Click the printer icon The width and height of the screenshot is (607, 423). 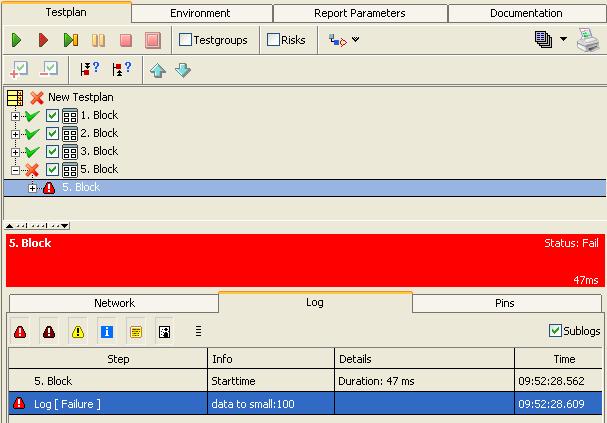[x=587, y=40]
